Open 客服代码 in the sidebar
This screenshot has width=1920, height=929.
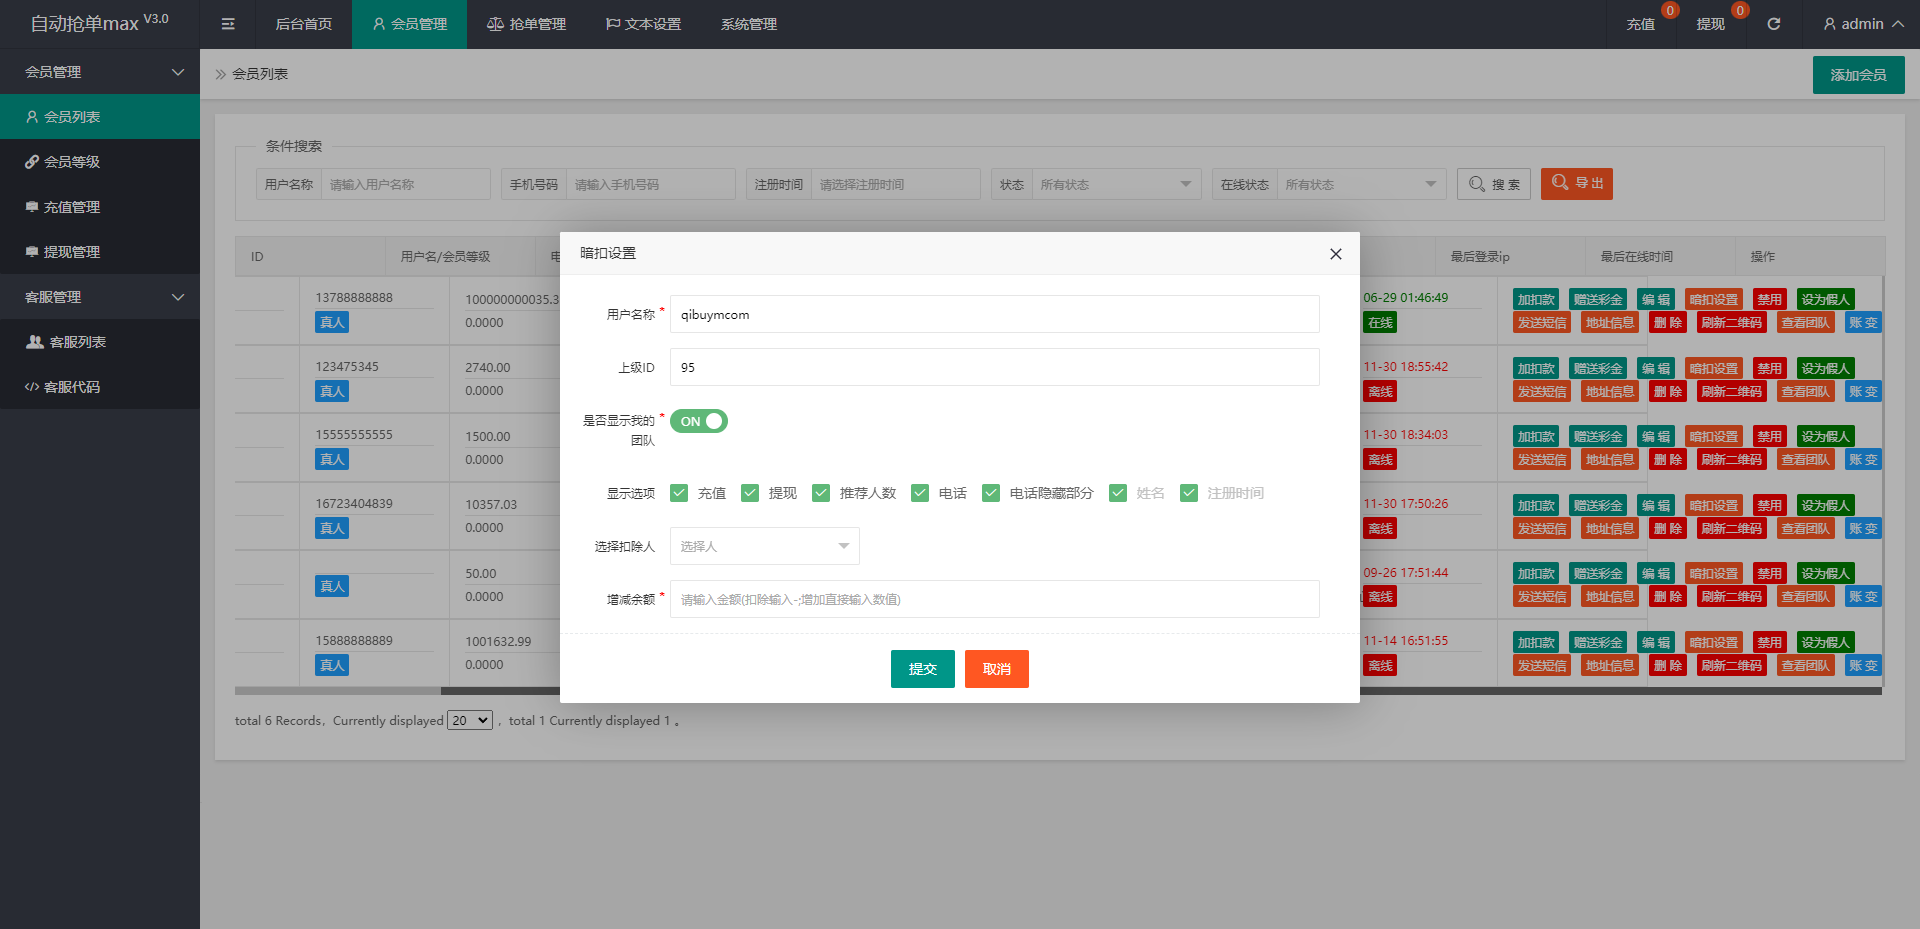point(100,387)
